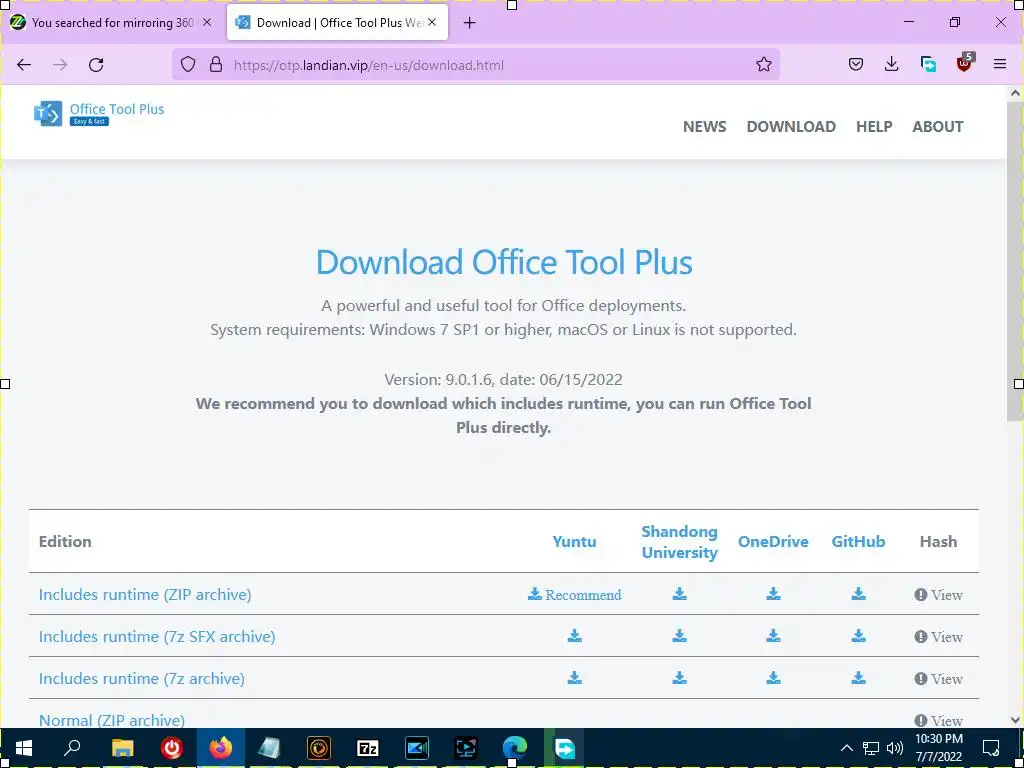Click the blue-green screen mirroring extension icon

click(x=928, y=64)
